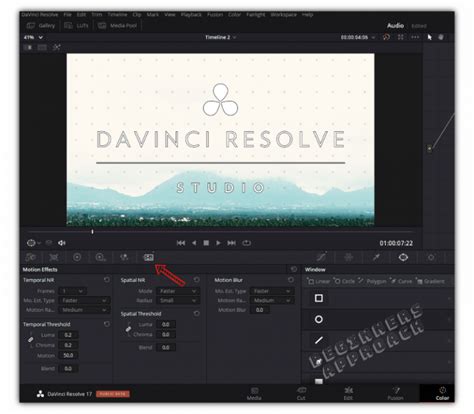Screen dimensions: 474x414
Task: Open the viewer three-dots options menu
Action: click(x=415, y=37)
